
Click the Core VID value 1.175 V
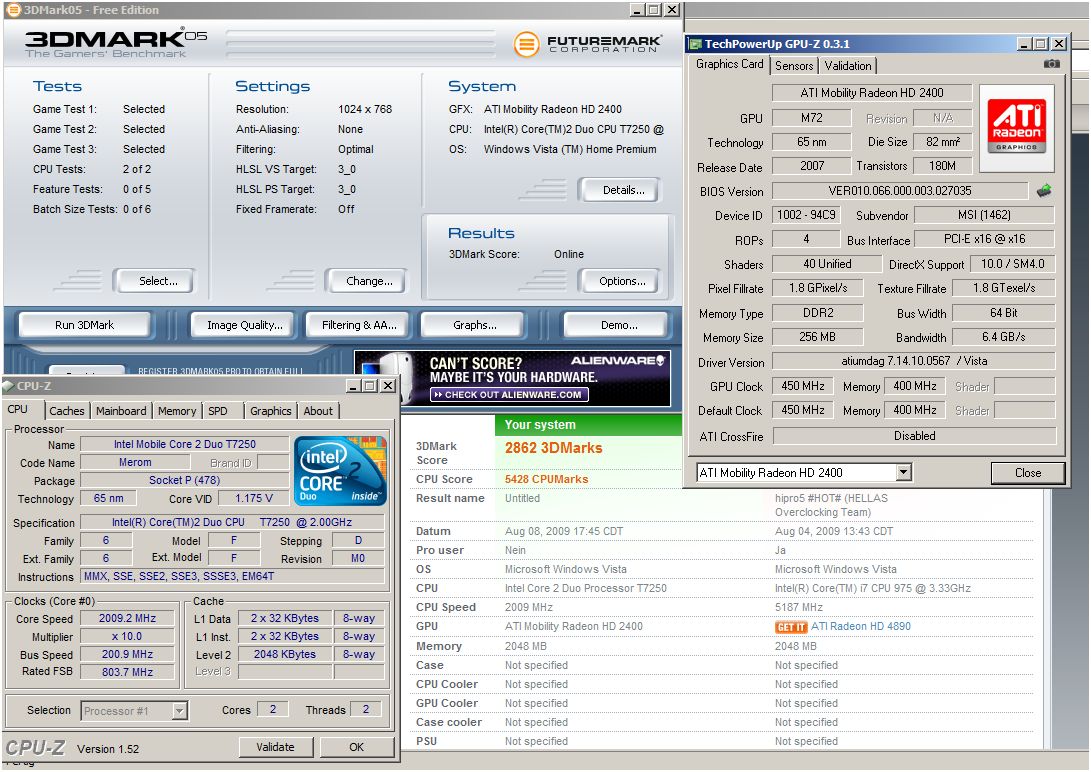(254, 498)
